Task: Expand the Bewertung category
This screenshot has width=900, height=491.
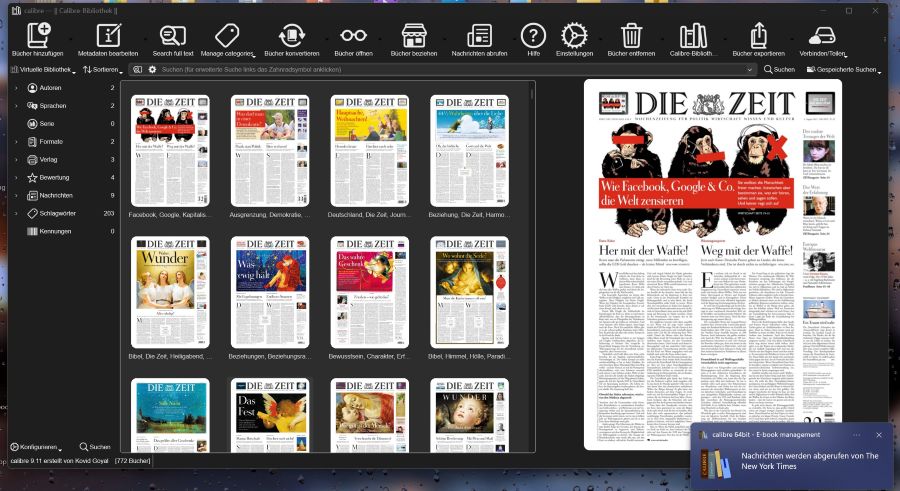Action: [16, 177]
